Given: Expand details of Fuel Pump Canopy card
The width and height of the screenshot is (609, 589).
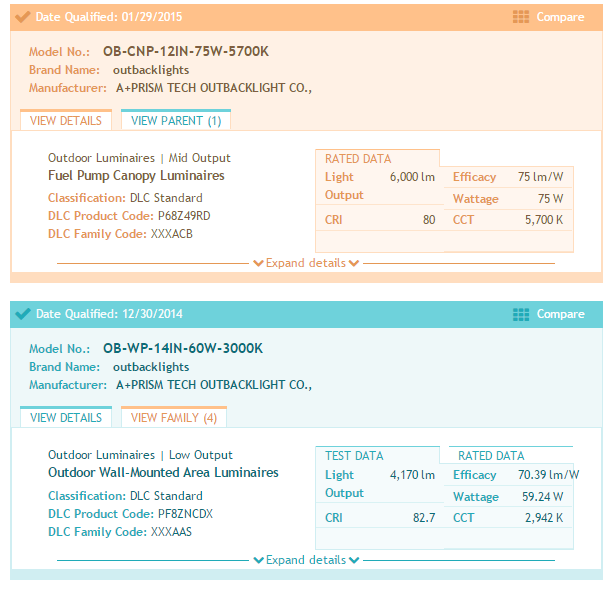Looking at the screenshot, I should coord(306,263).
